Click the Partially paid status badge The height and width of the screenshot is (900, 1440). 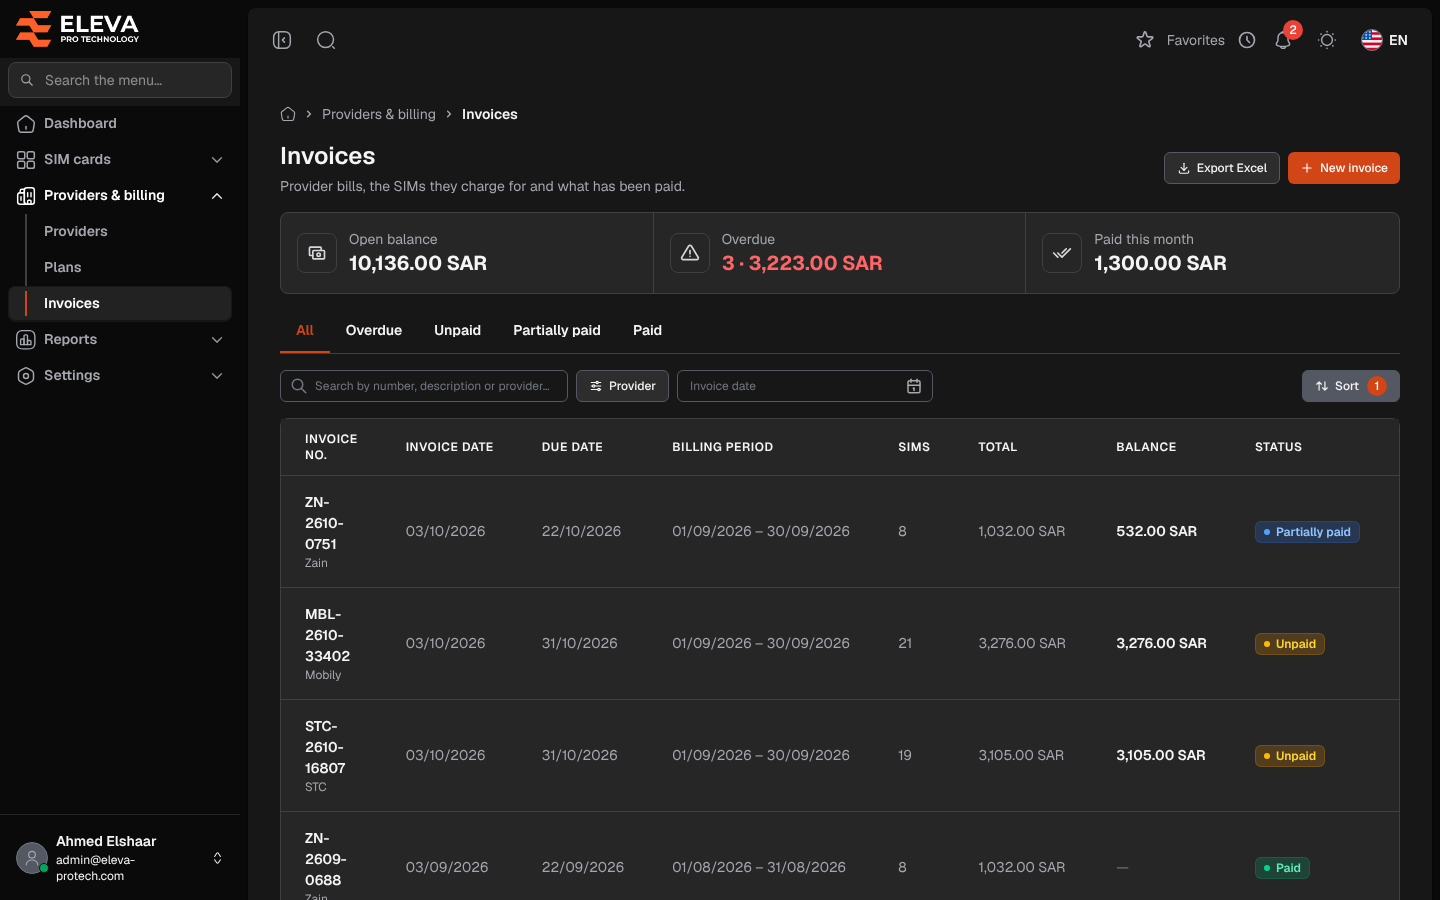click(x=1307, y=532)
